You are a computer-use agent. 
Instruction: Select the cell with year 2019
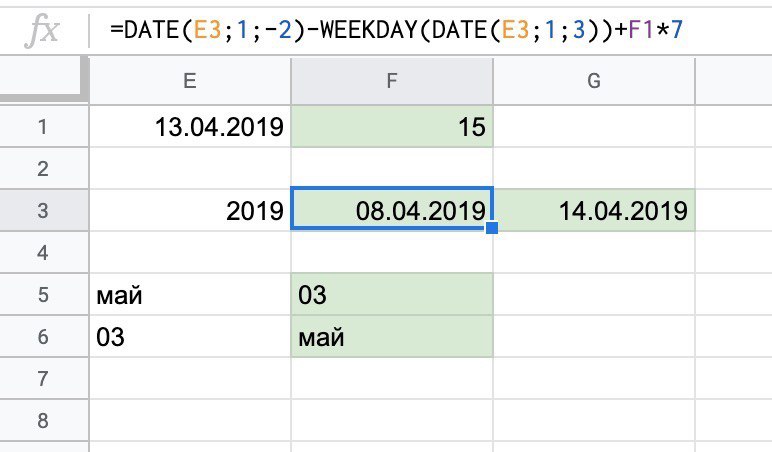[190, 211]
